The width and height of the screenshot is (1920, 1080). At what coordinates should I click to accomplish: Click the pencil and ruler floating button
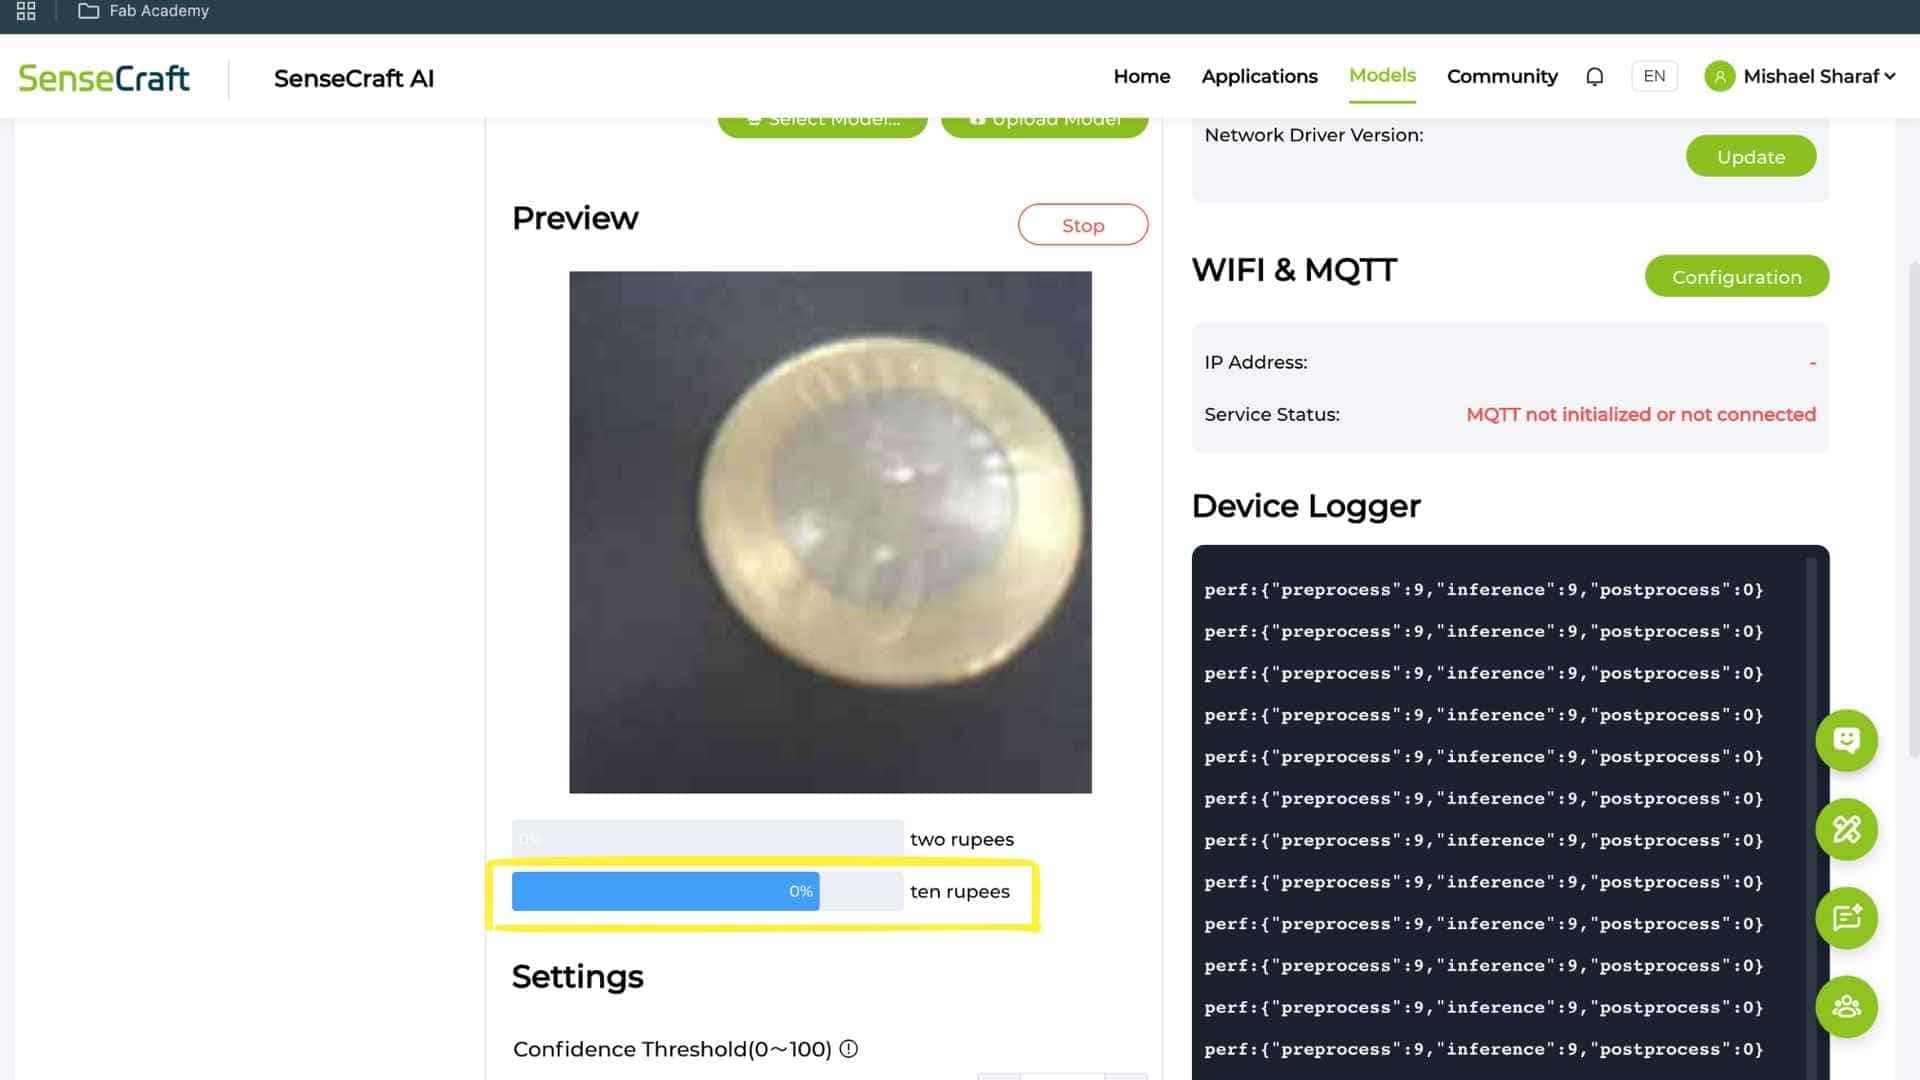[x=1845, y=830]
